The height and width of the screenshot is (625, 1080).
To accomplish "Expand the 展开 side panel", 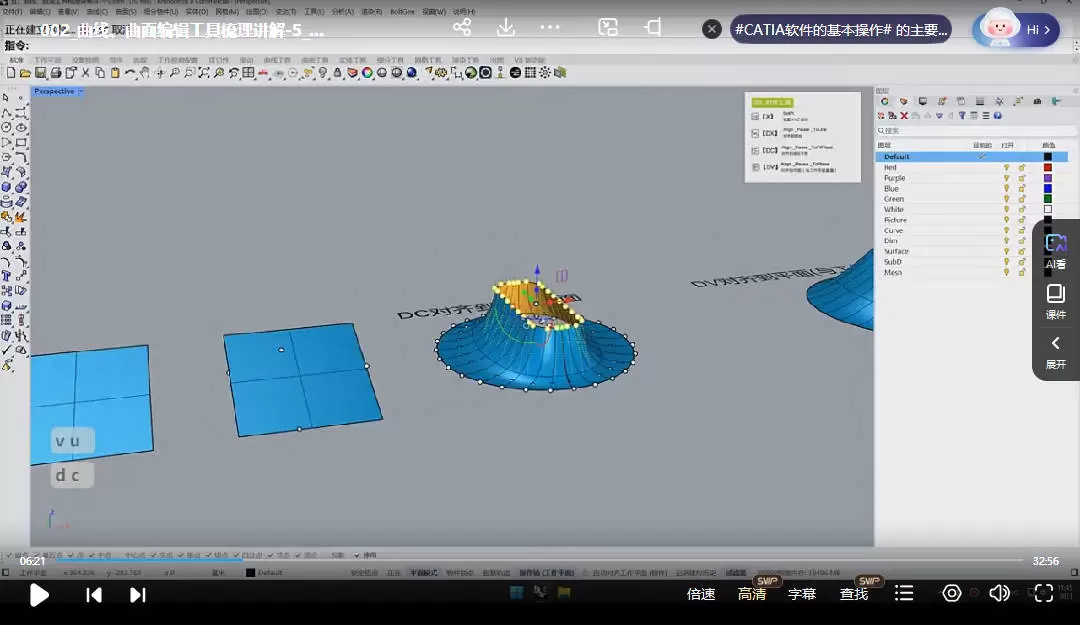I will 1055,352.
